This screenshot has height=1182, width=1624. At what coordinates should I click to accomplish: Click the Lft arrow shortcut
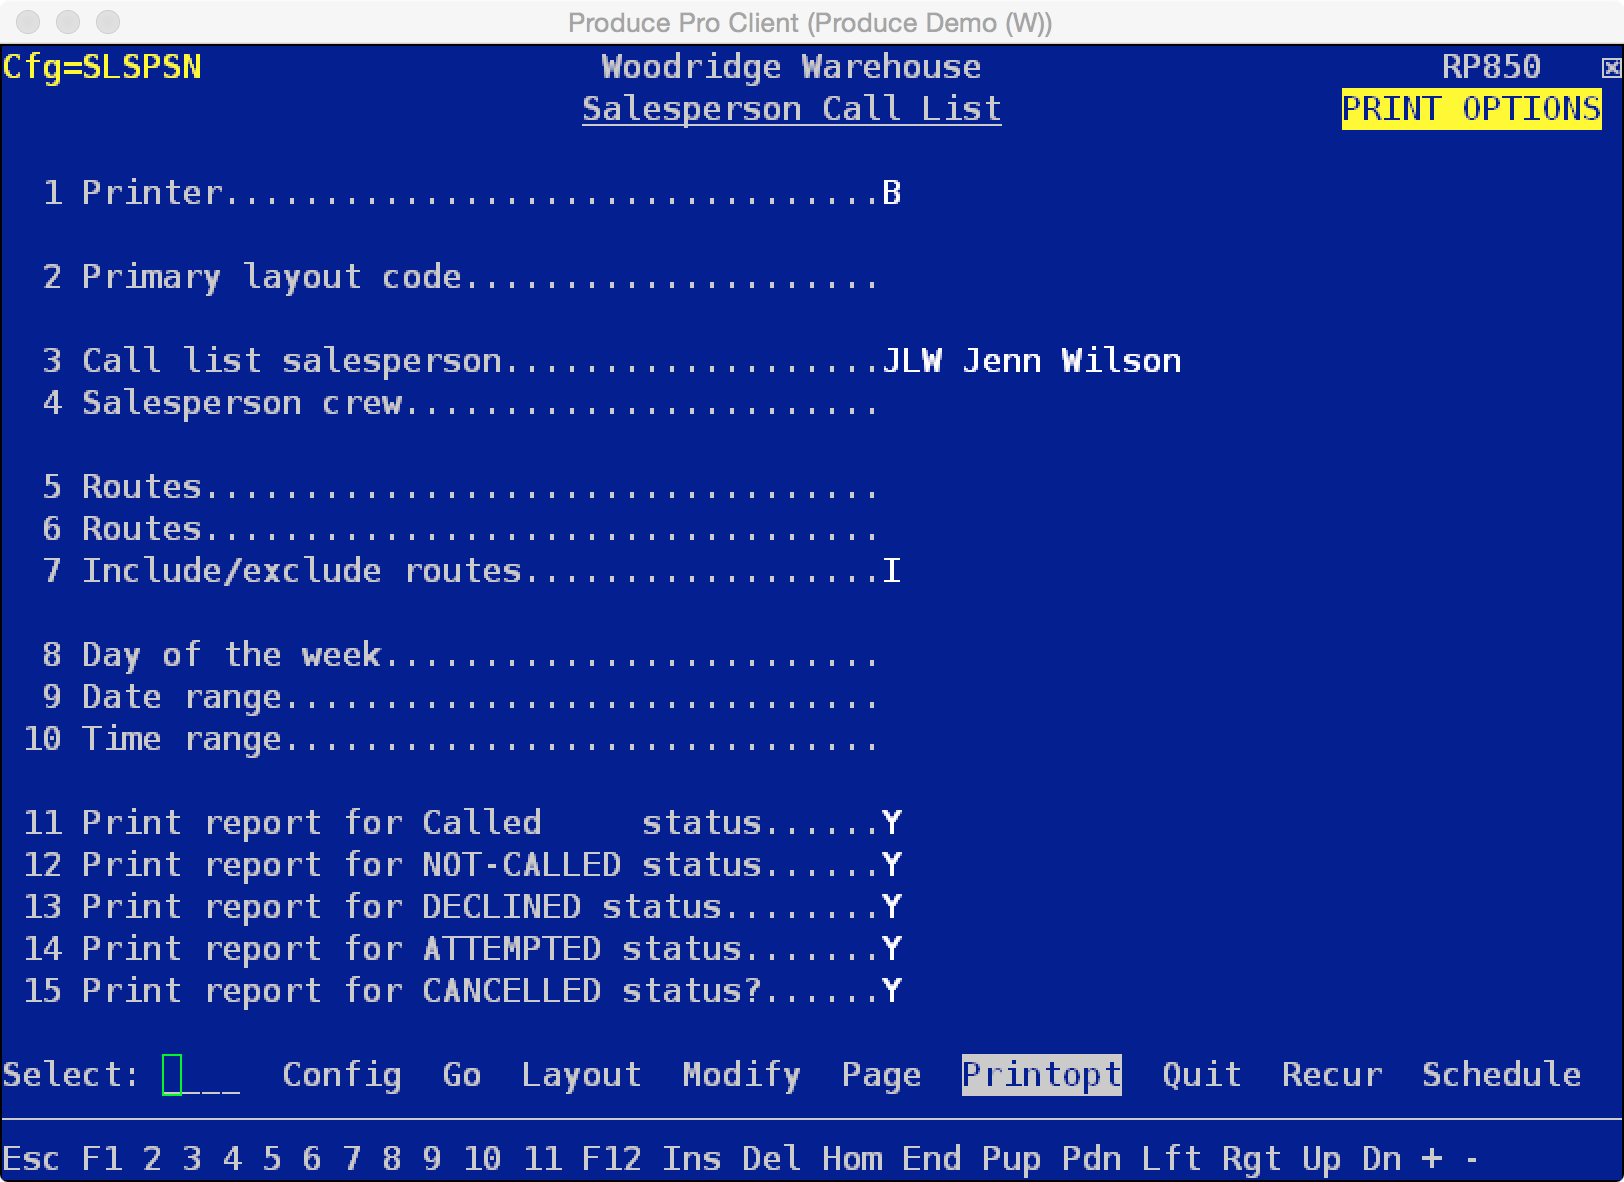point(1172,1159)
